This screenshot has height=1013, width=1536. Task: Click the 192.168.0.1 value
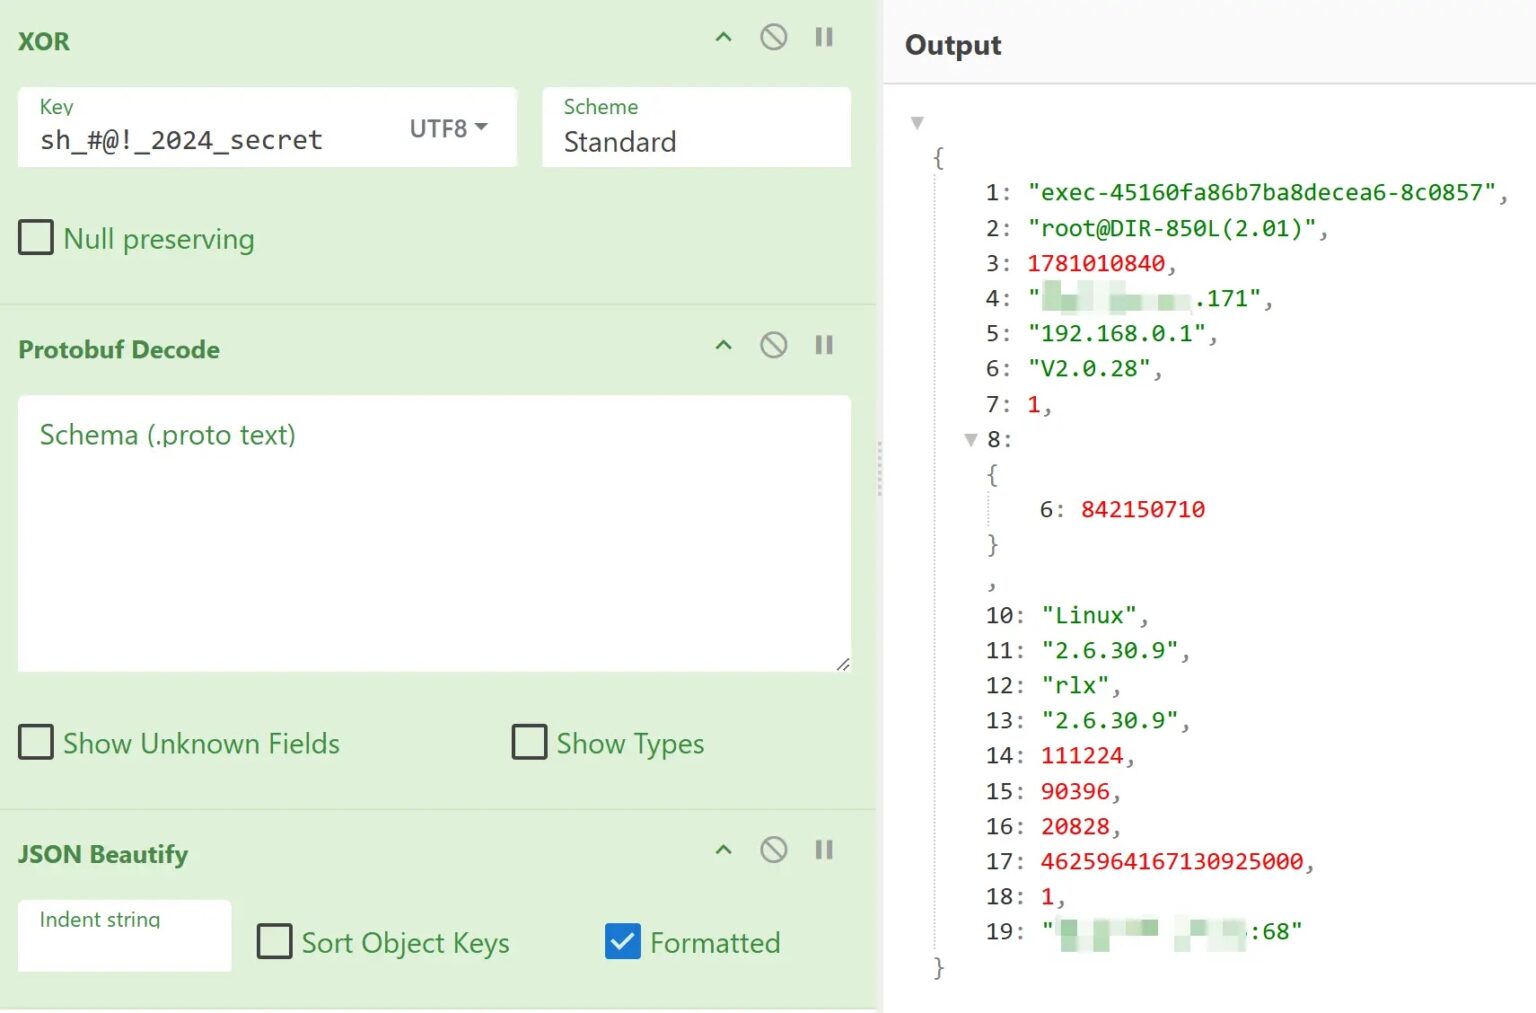tap(1117, 333)
